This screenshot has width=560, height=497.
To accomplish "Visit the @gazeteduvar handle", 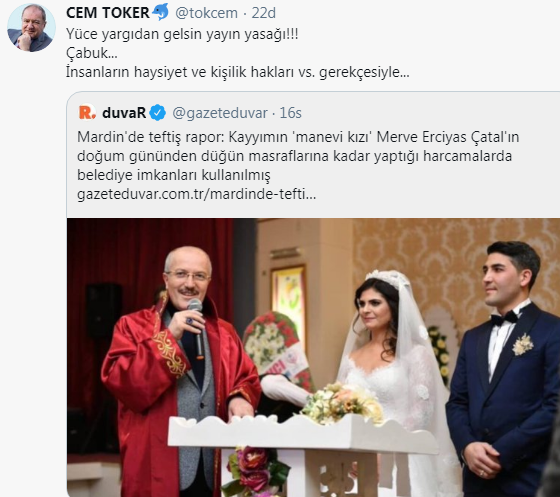I will pos(220,113).
